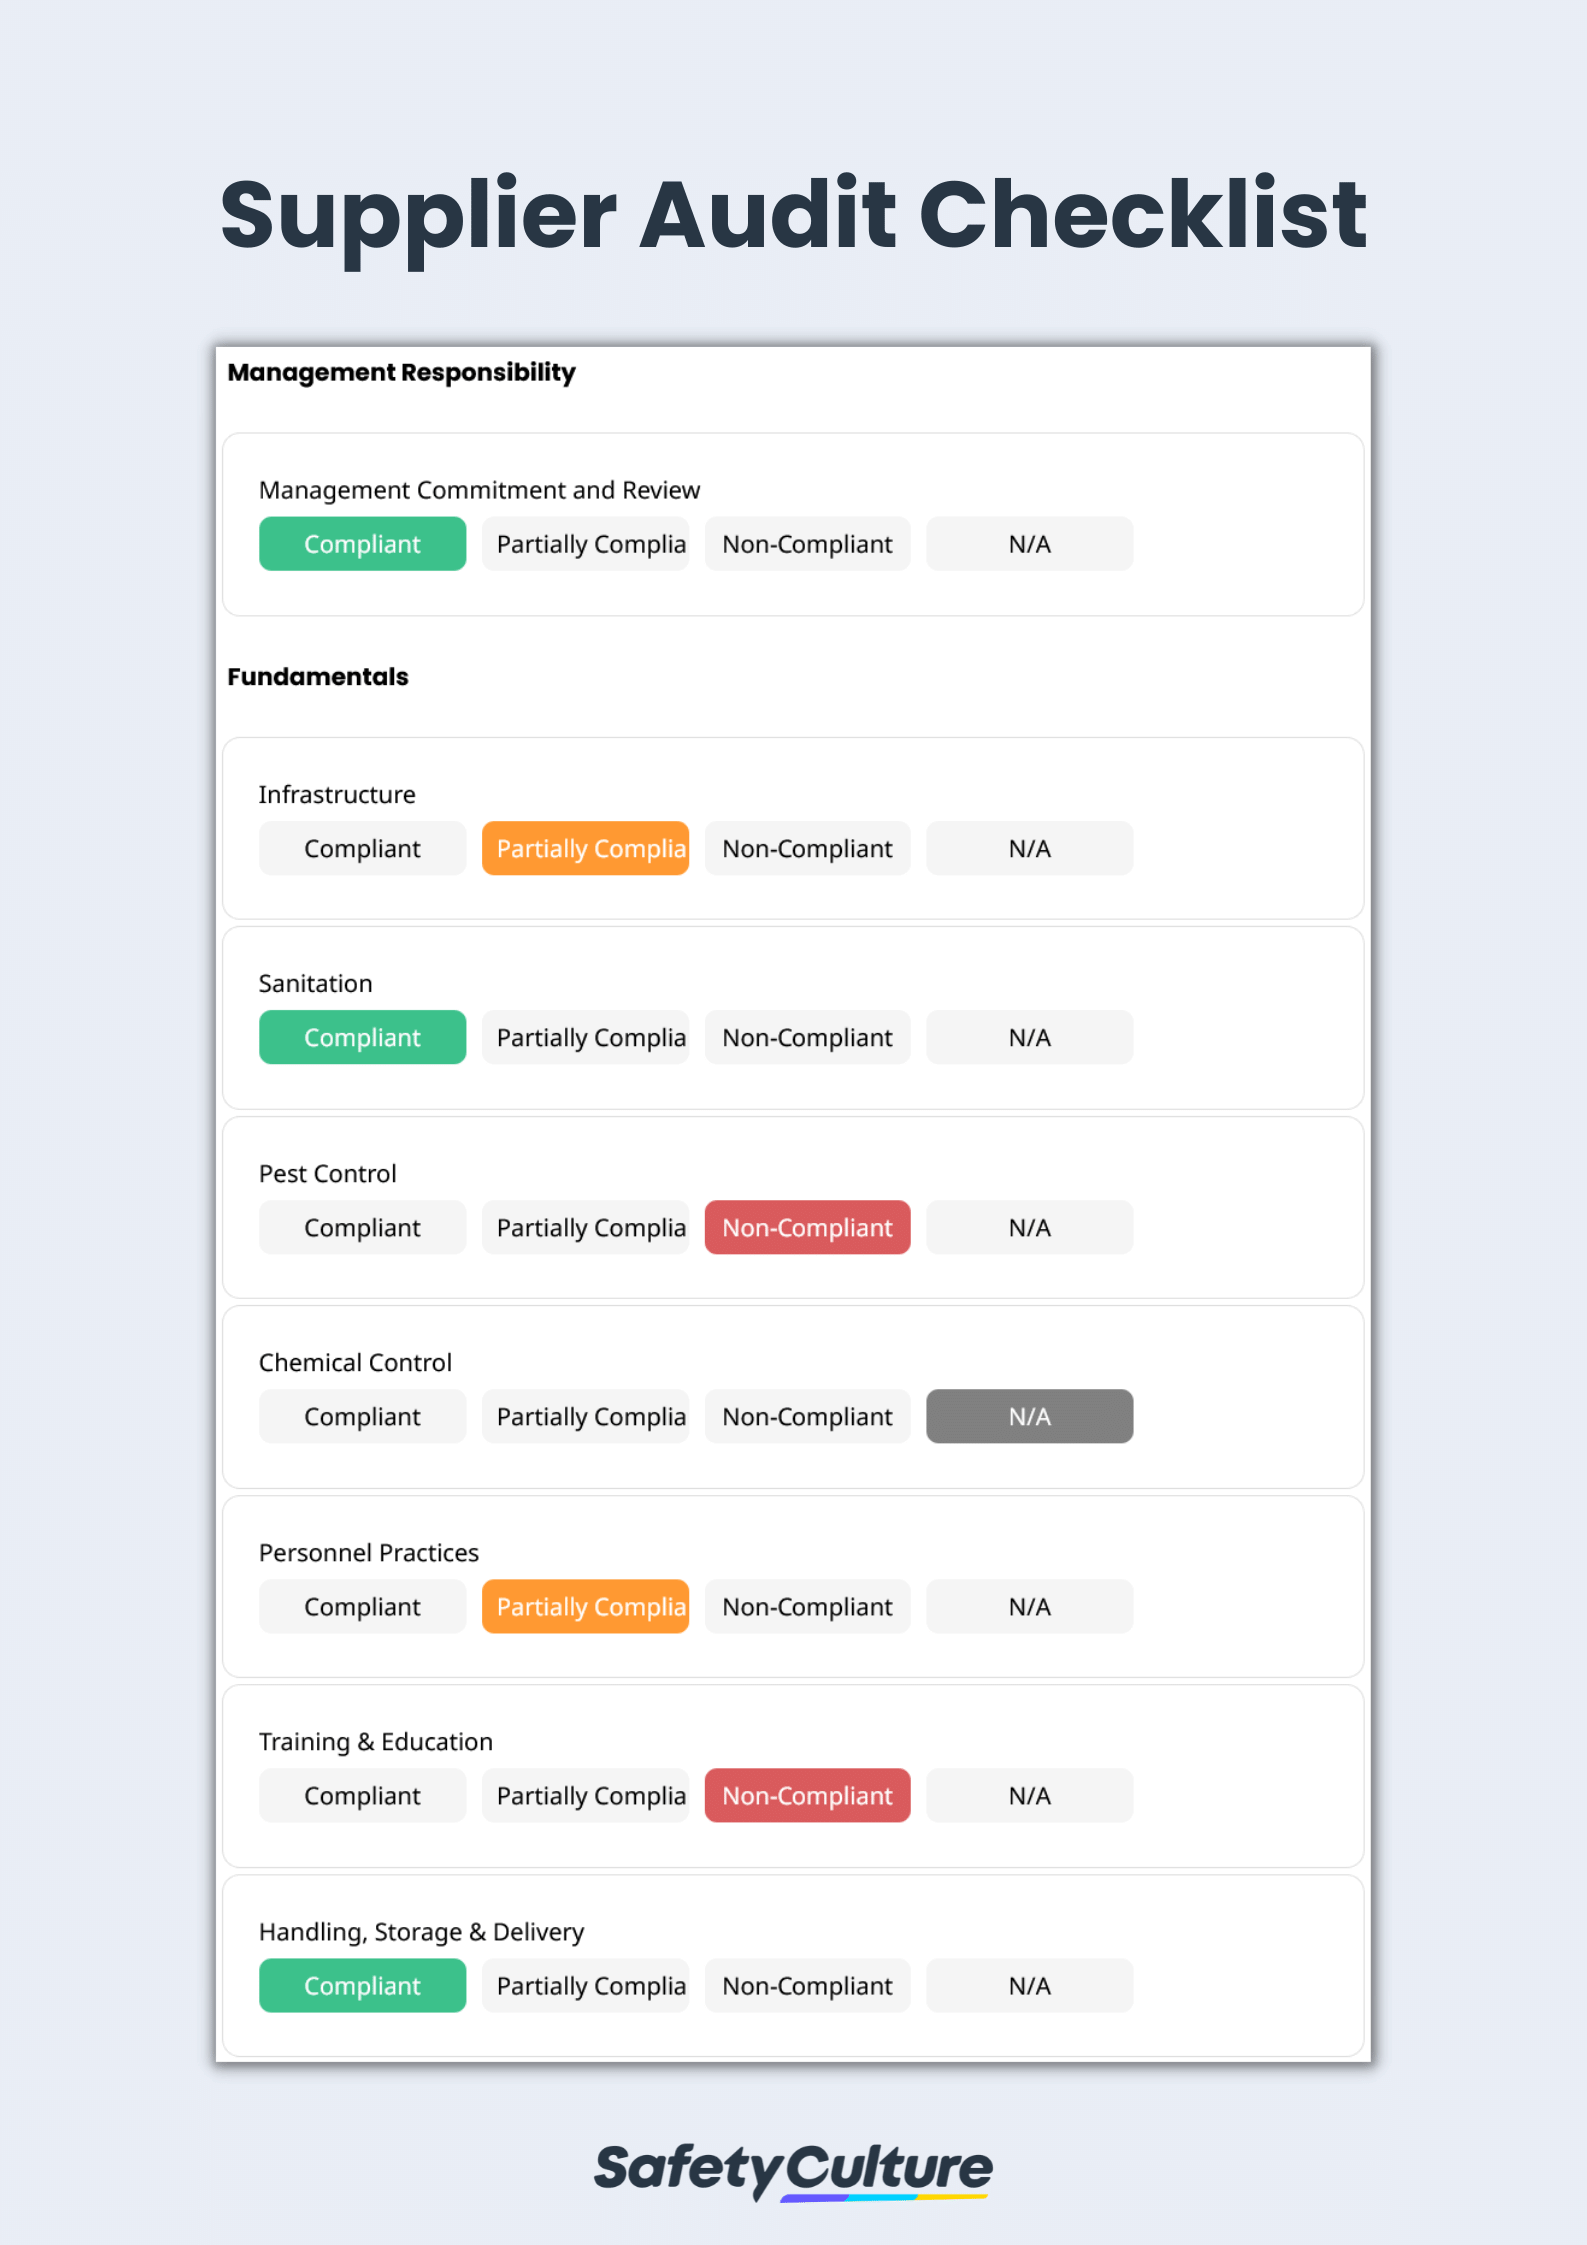Image resolution: width=1587 pixels, height=2245 pixels.
Task: Mark Personnel Practices as Partially Compliant
Action: pos(585,1606)
